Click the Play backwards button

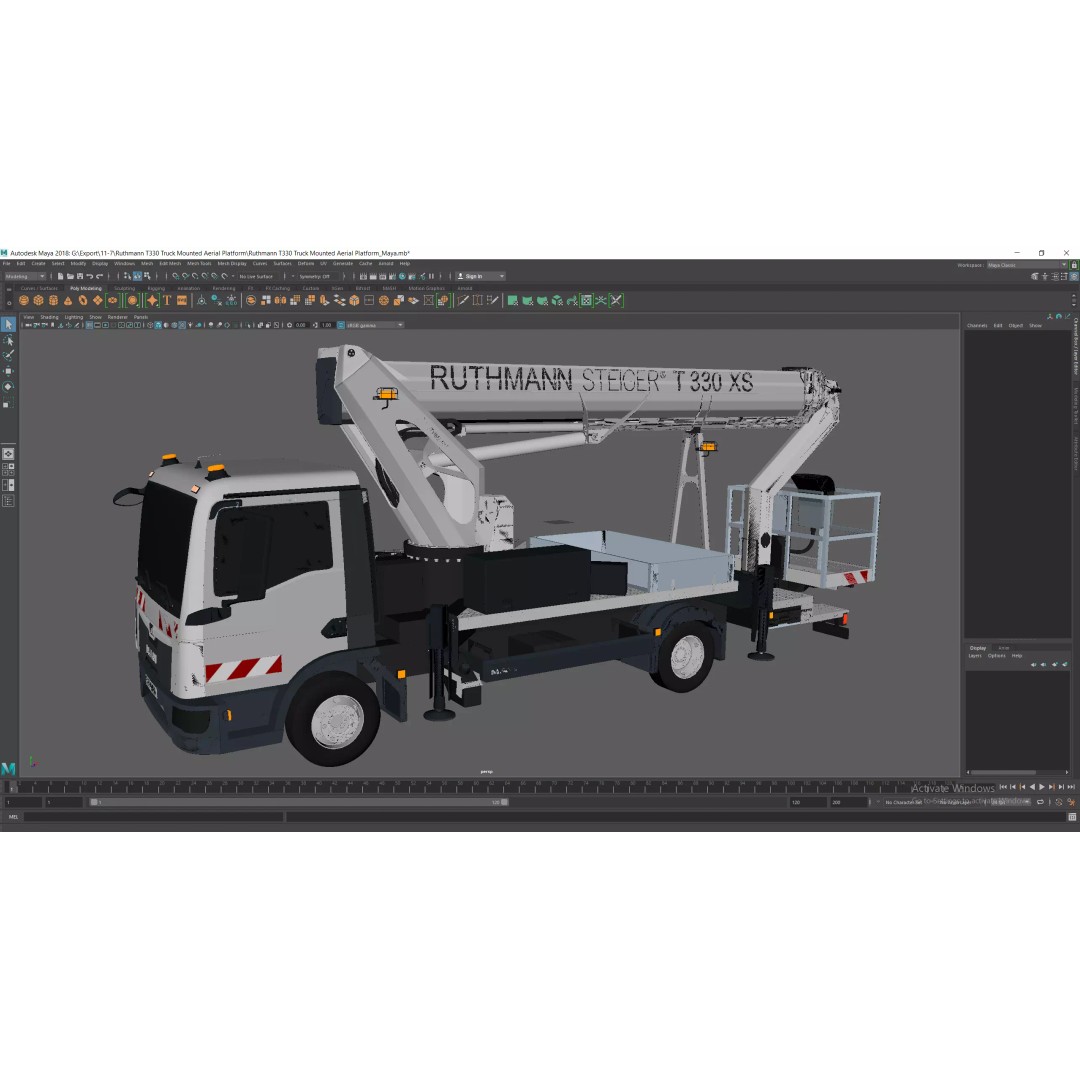point(1032,787)
